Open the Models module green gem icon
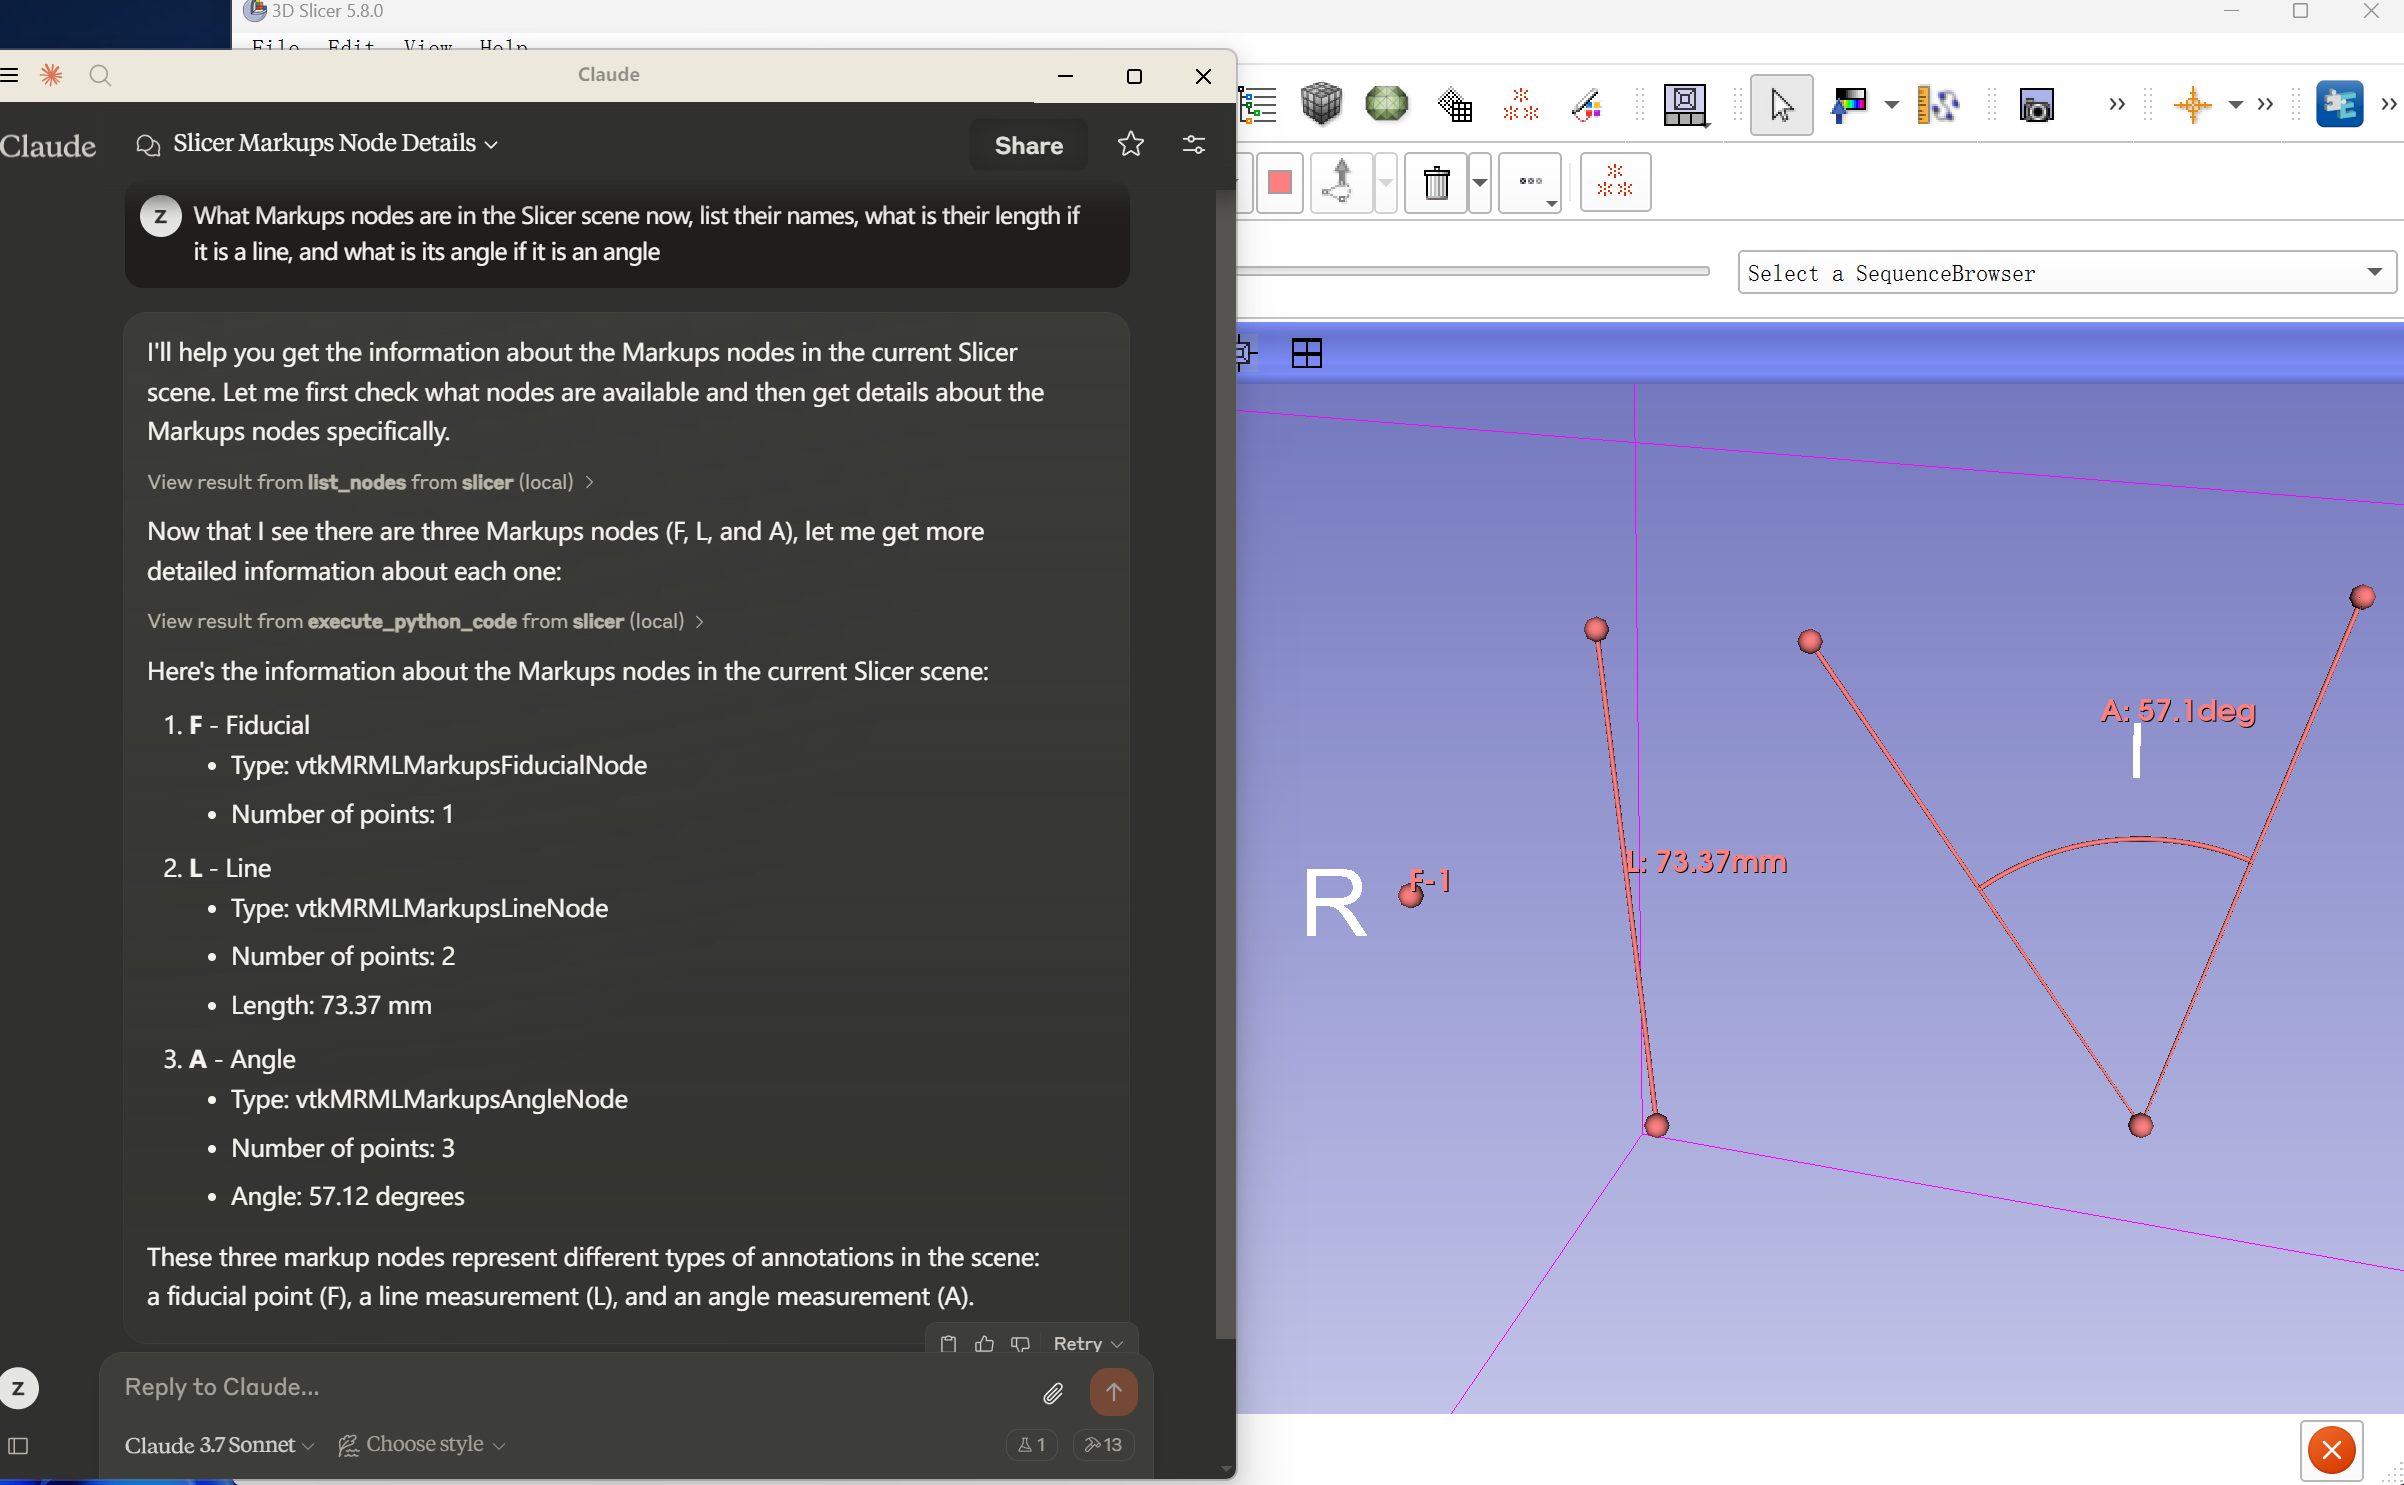This screenshot has height=1485, width=2404. coord(1386,104)
